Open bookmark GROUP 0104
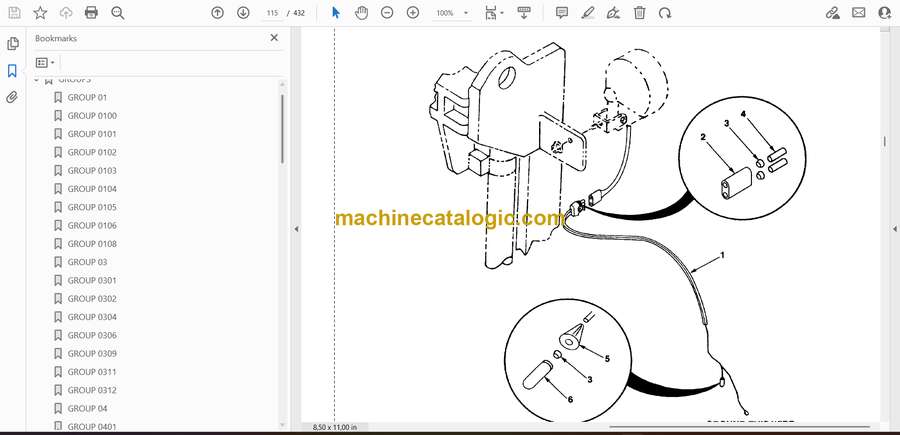900x435 pixels. pos(92,189)
